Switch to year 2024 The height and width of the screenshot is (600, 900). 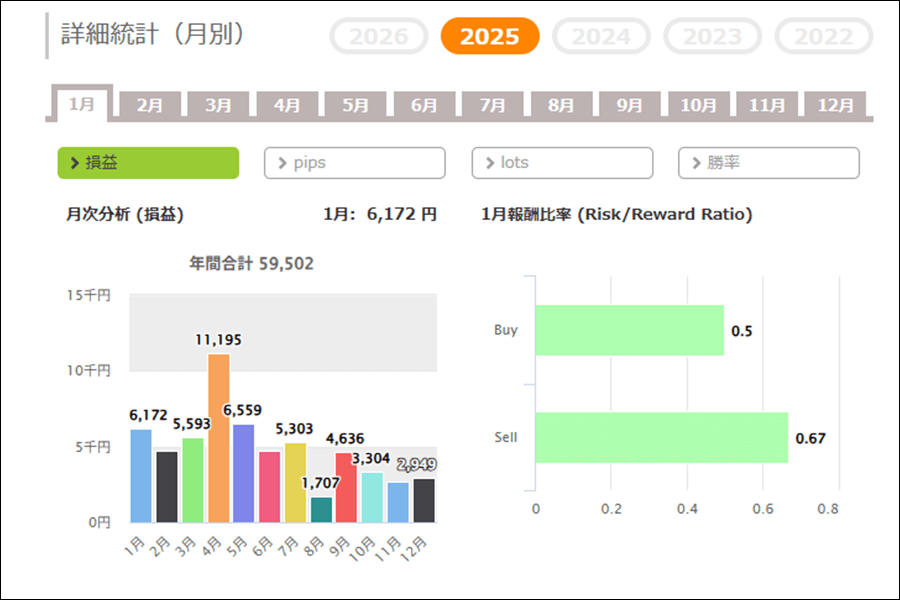[601, 37]
